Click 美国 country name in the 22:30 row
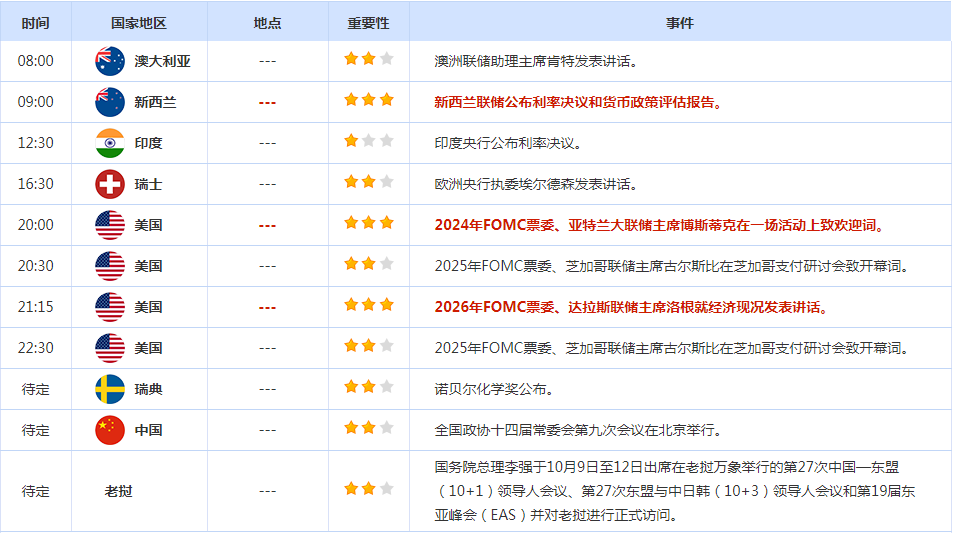This screenshot has width=954, height=533. 148,348
